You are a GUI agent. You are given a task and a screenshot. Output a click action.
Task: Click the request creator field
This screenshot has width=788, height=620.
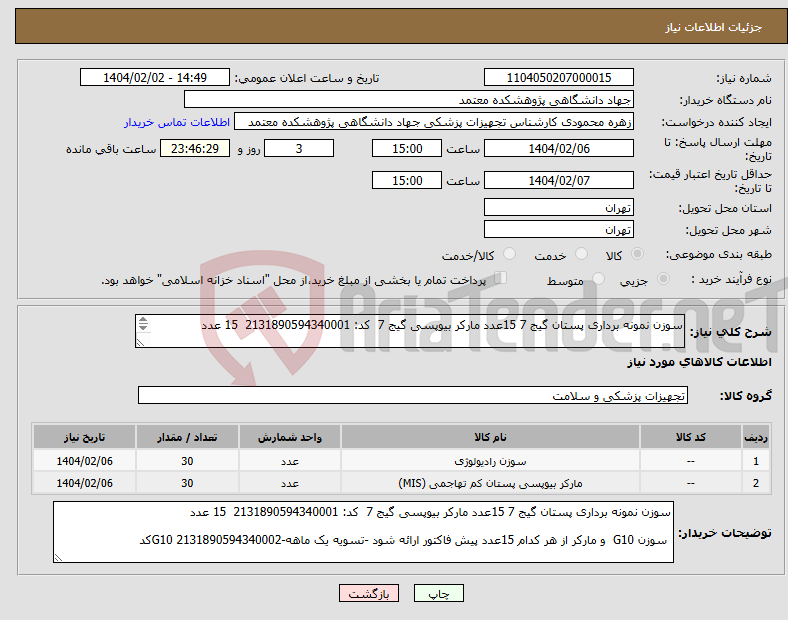[434, 122]
